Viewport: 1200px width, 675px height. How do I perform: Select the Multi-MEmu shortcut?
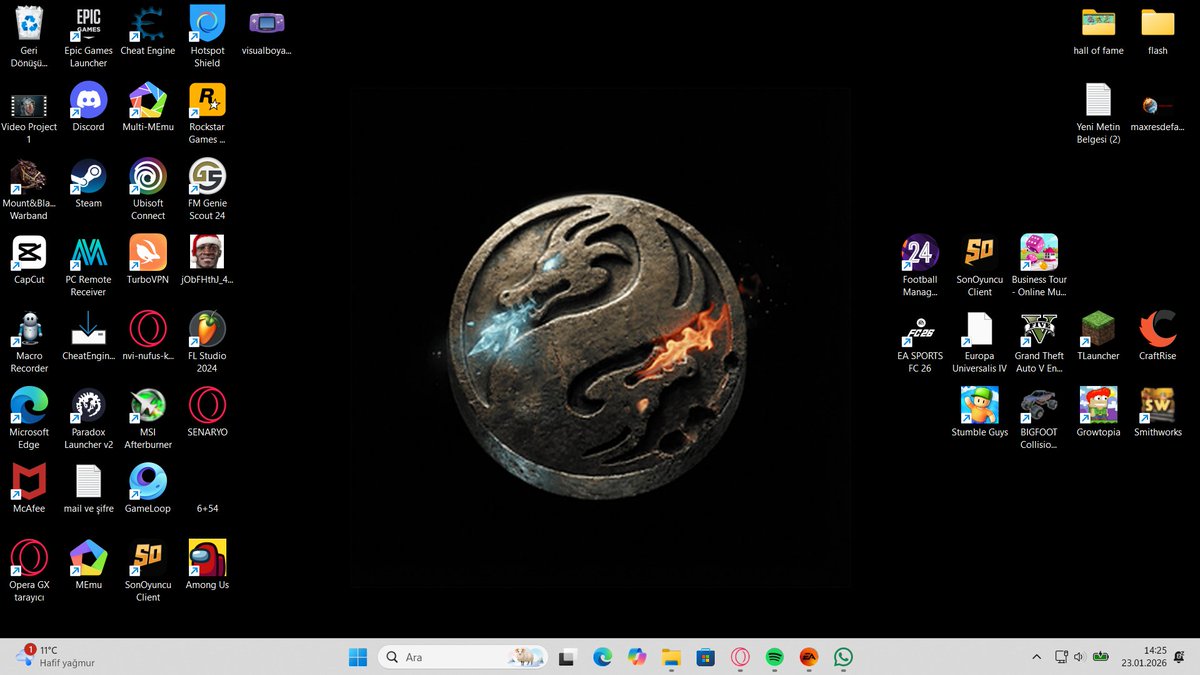[x=148, y=106]
